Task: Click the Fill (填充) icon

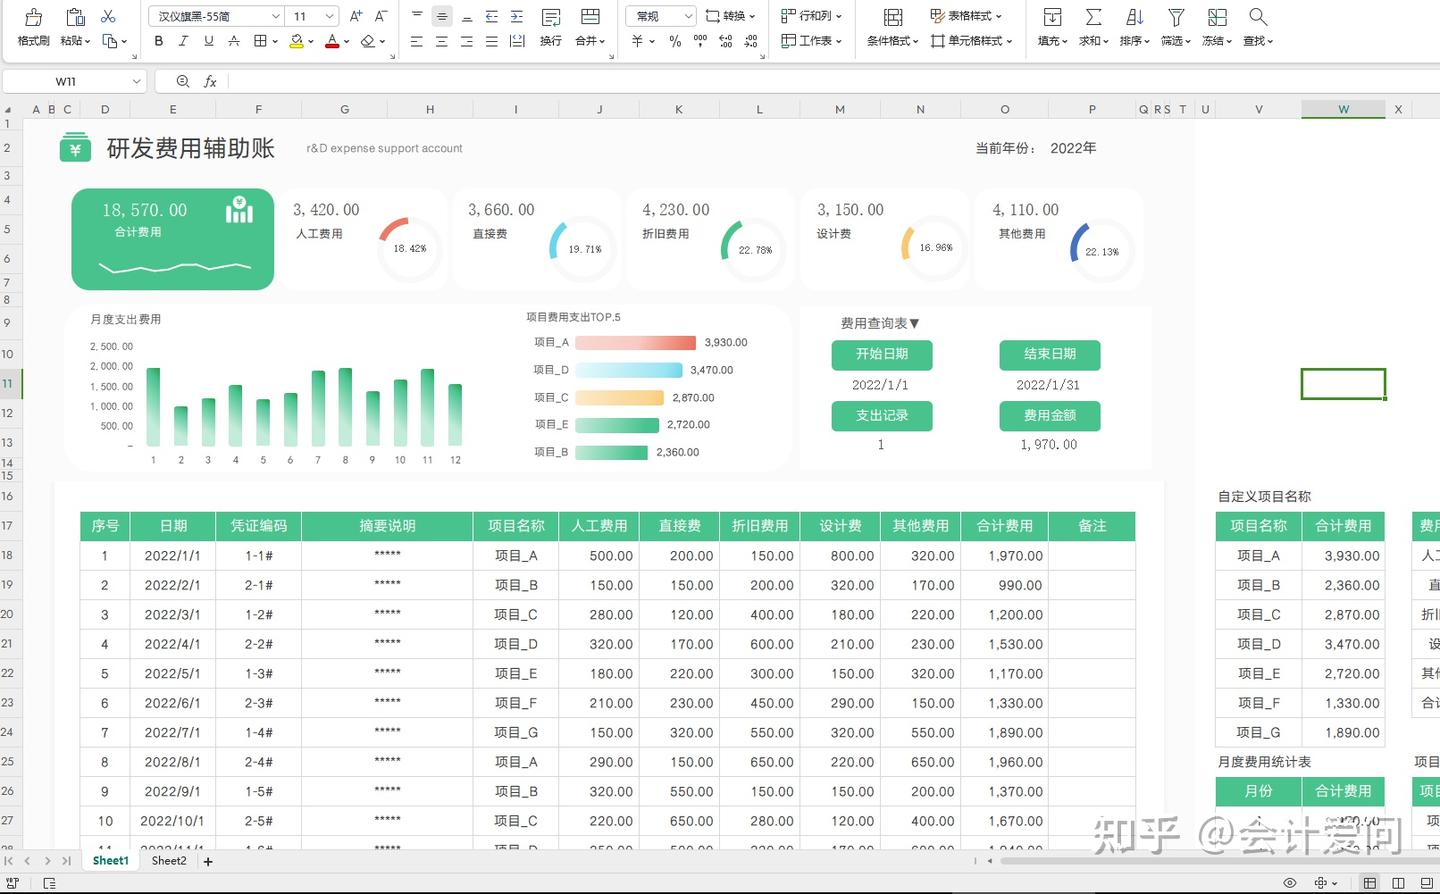Action: point(1052,17)
